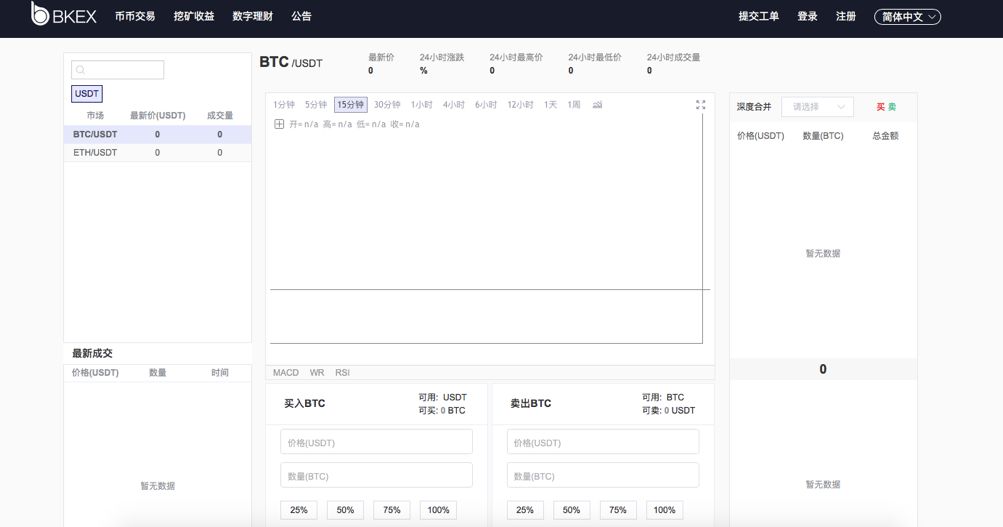The image size is (1003, 527).
Task: Open the 挖矿收益 menu
Action: (x=194, y=16)
